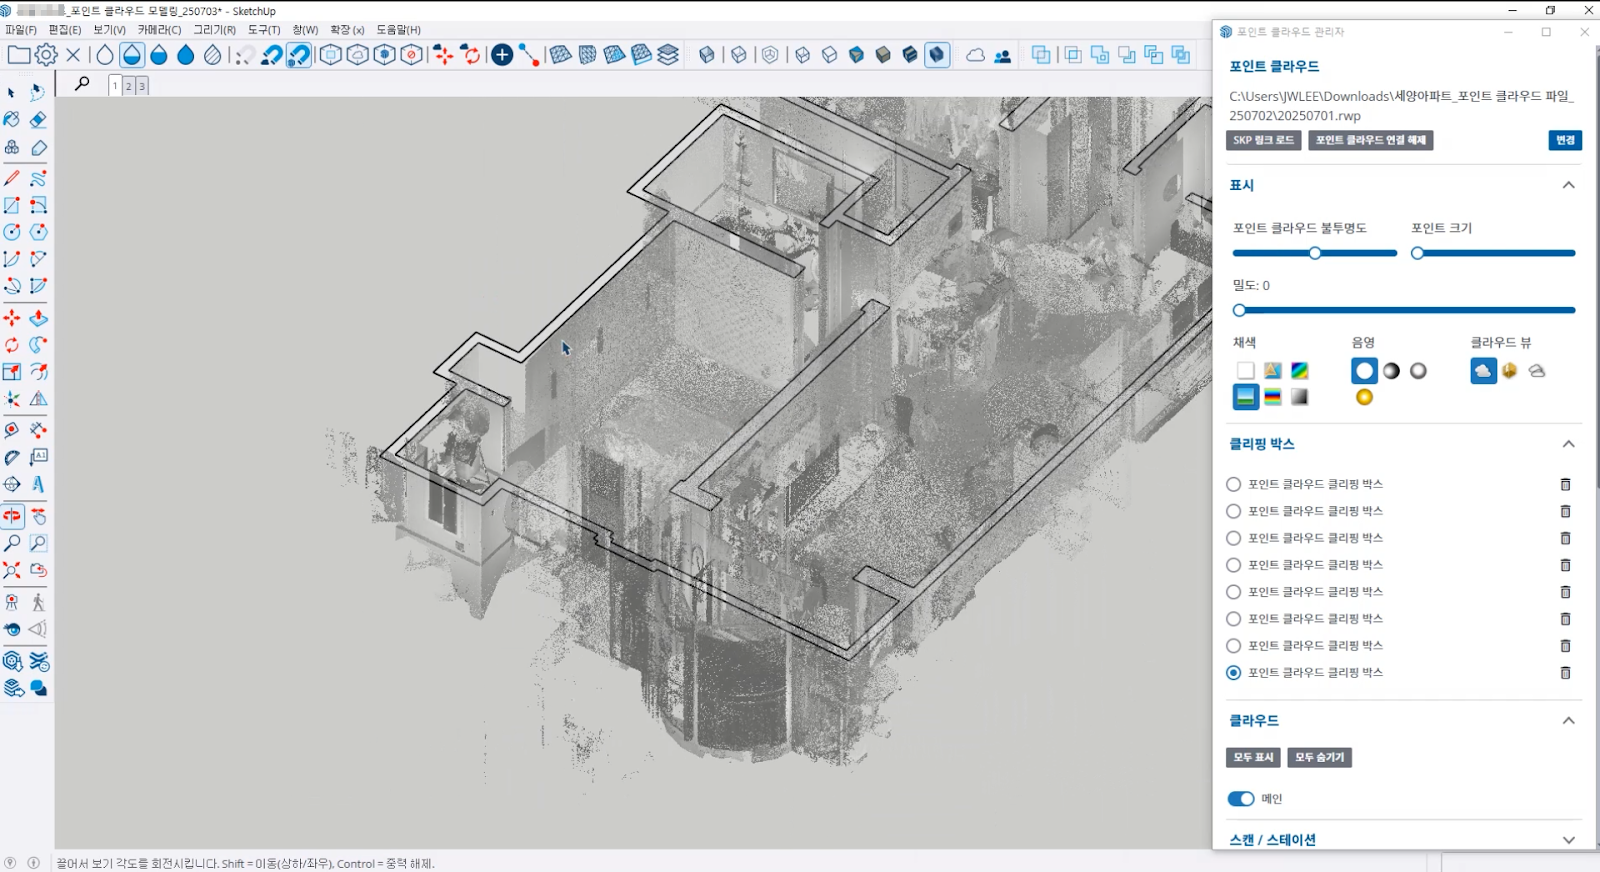The height and width of the screenshot is (872, 1600).
Task: Click the gear settings icon in top toolbar
Action: (x=46, y=55)
